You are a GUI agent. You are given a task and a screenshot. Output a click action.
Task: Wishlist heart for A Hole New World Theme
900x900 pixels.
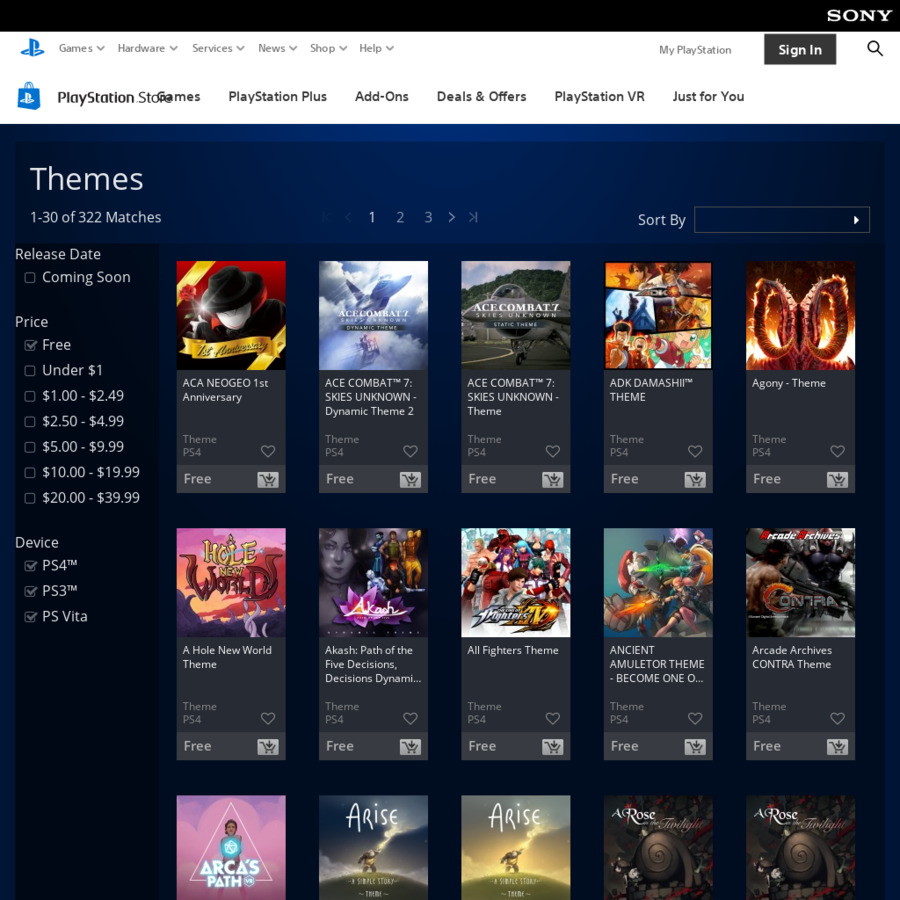[267, 719]
